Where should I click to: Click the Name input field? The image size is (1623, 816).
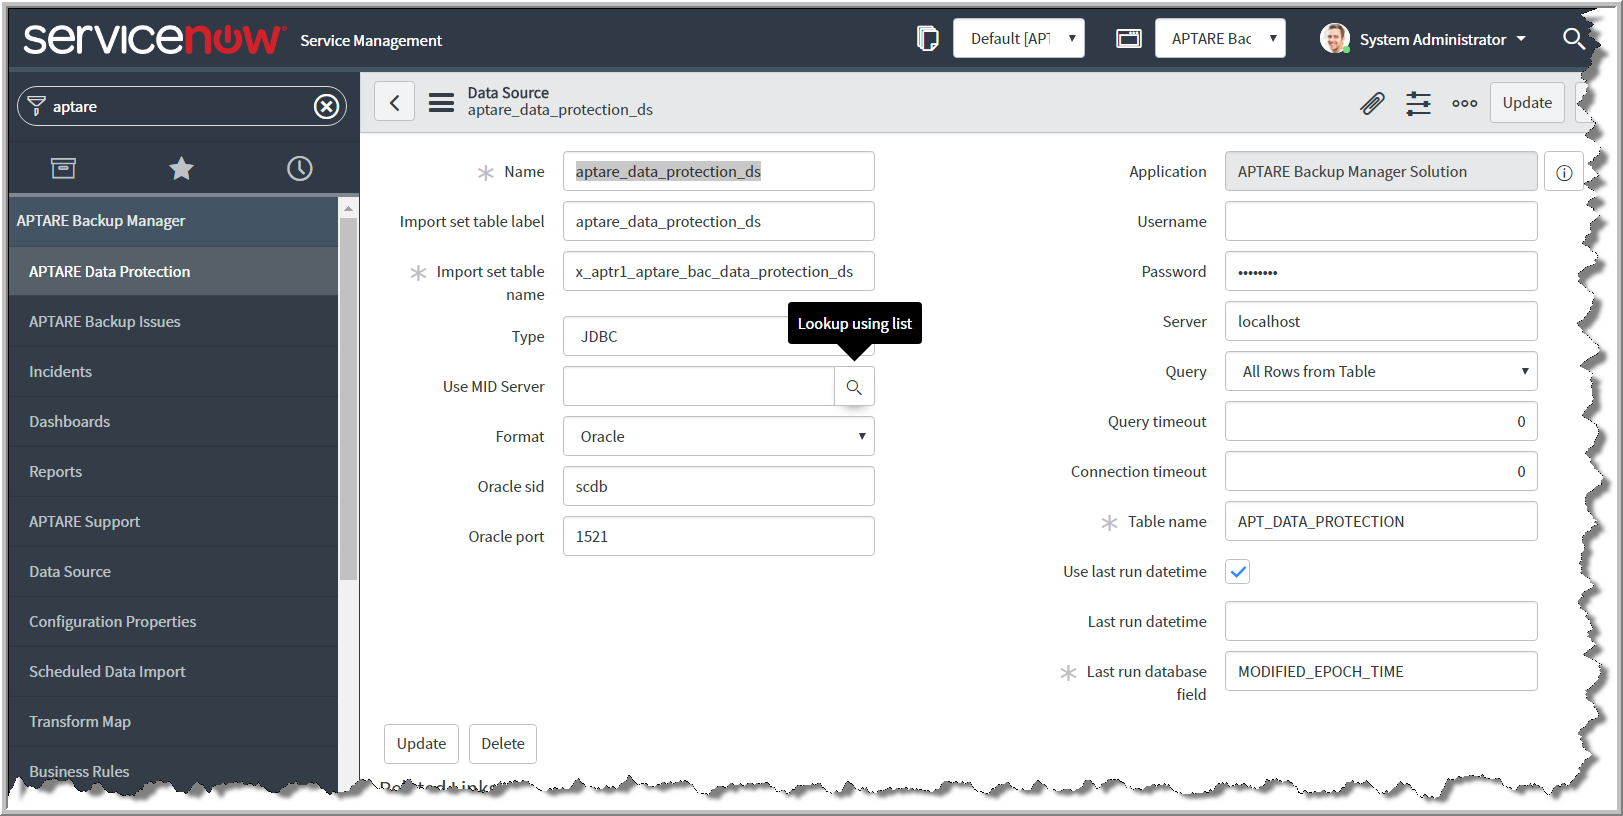[x=719, y=171]
